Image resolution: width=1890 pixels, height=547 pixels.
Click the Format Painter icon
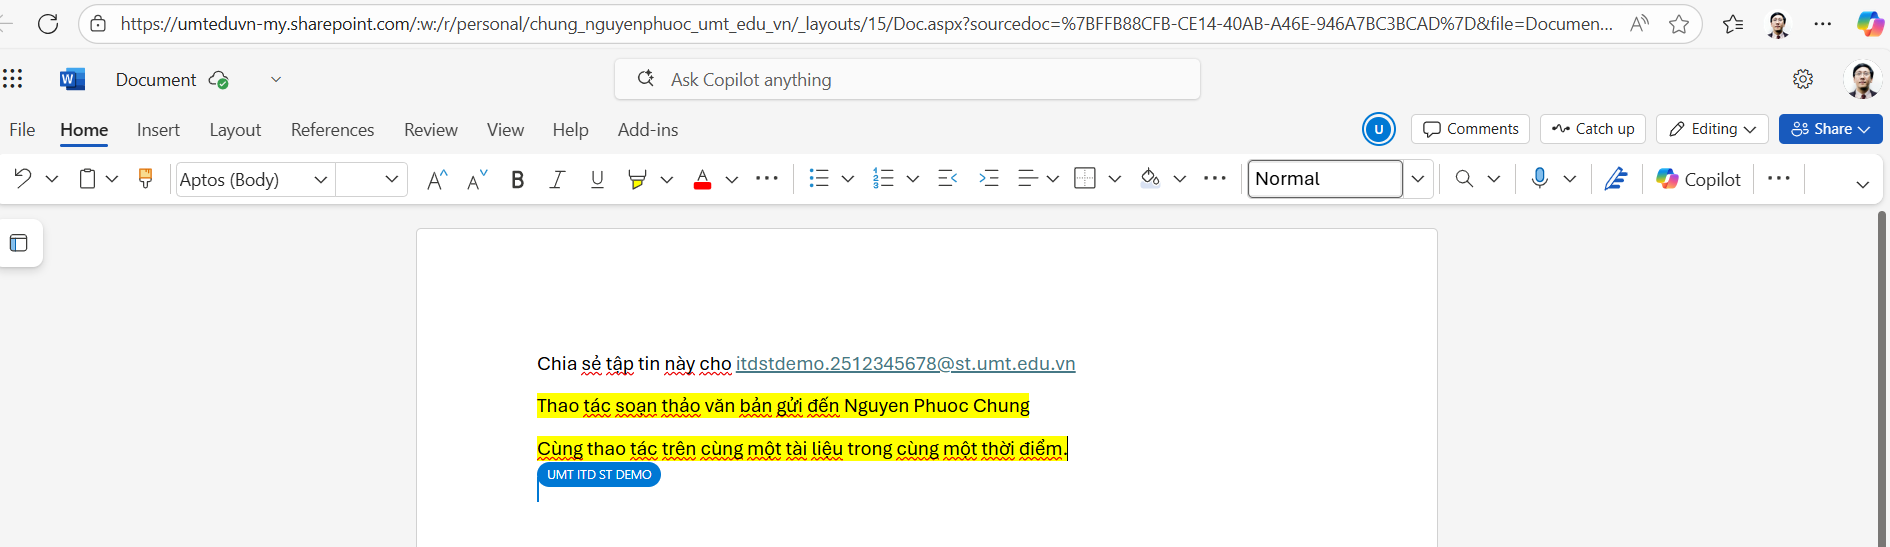pos(145,179)
